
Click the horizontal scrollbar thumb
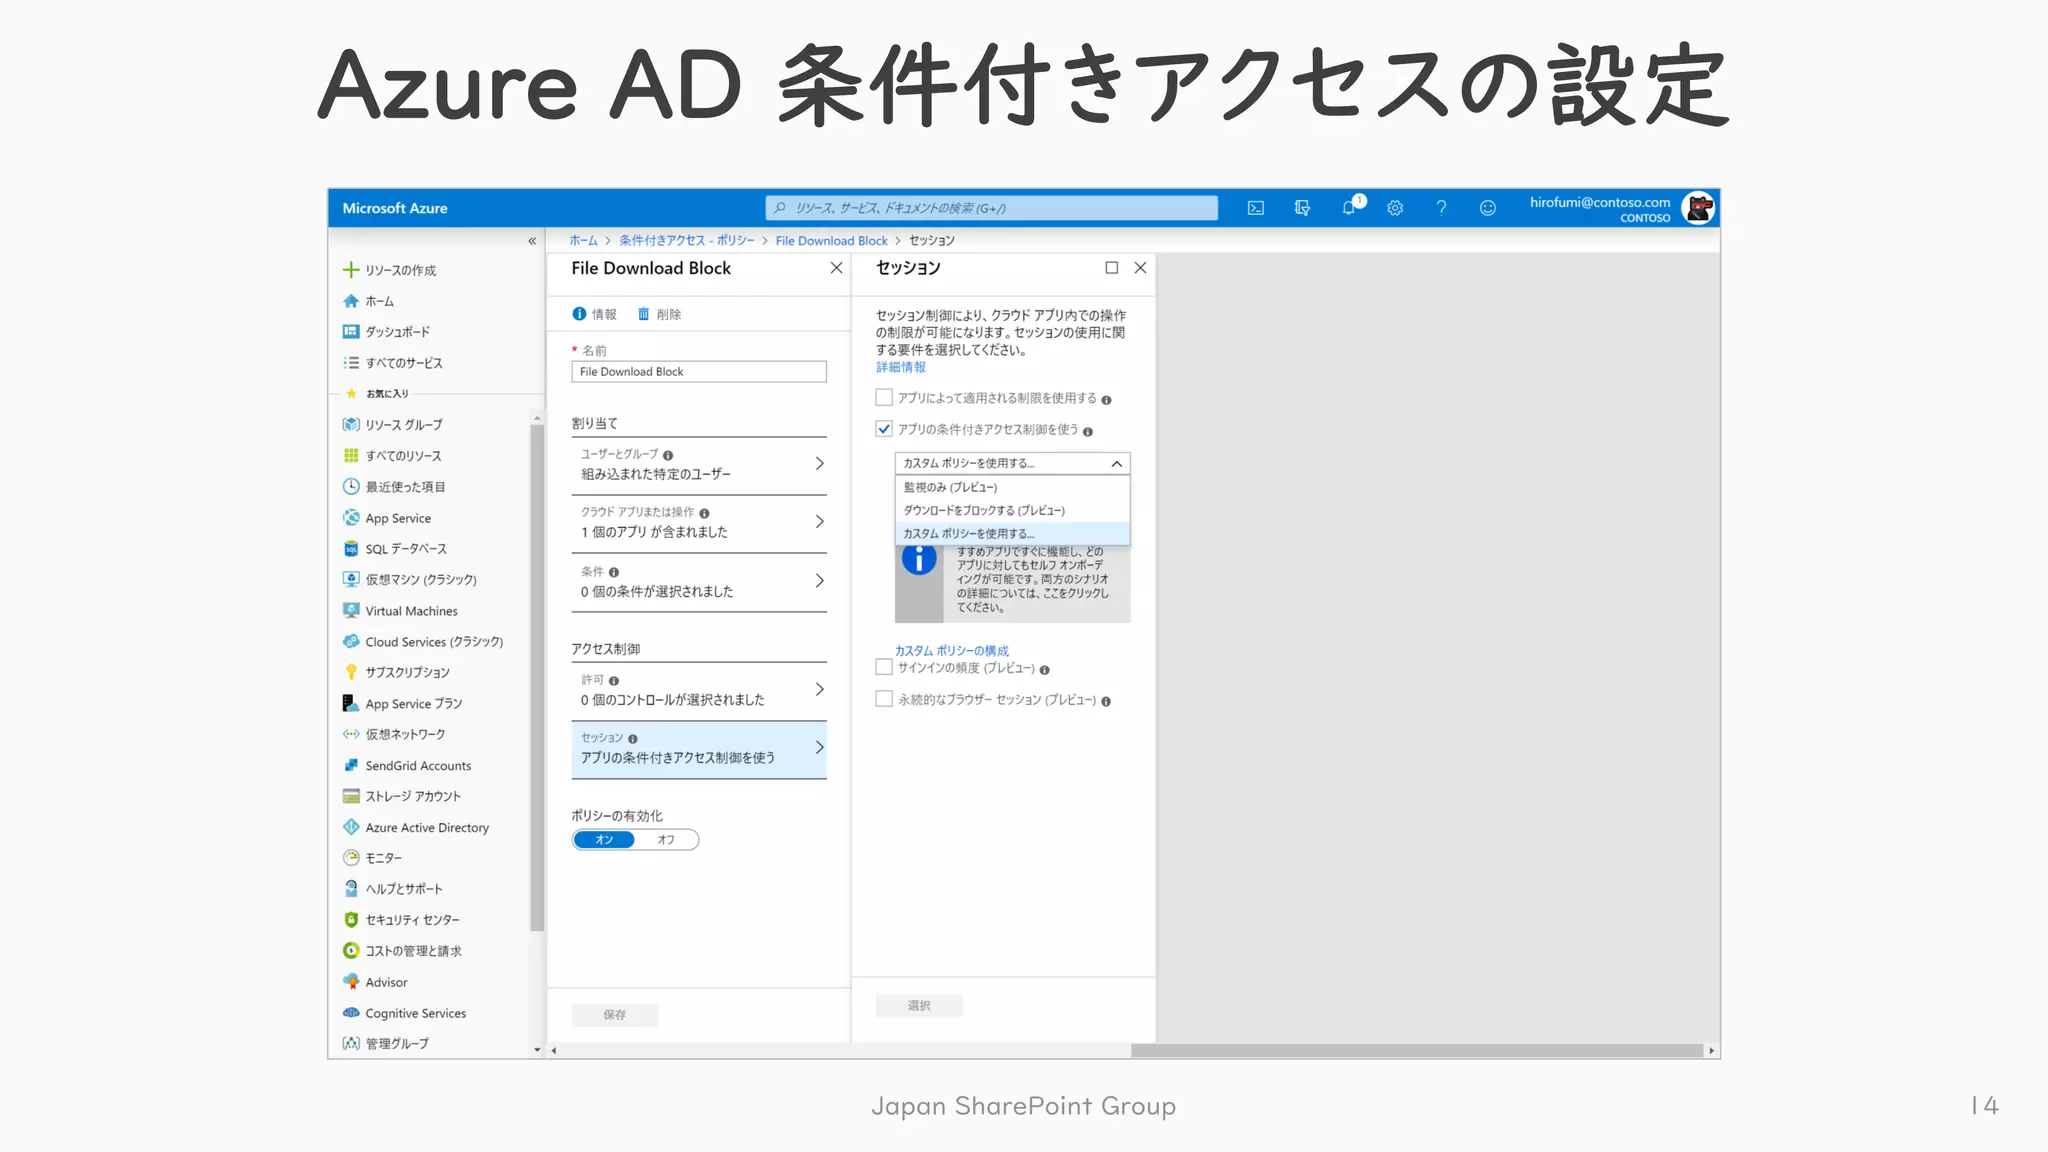(x=1416, y=1051)
